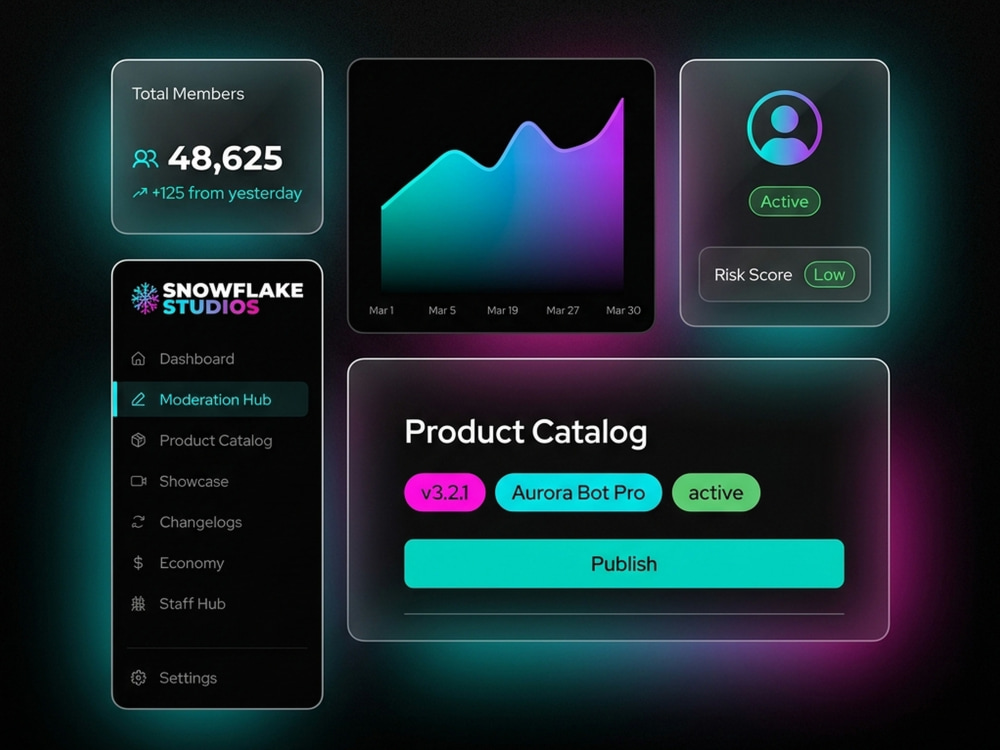Click the 48,625 member count
The image size is (1000, 750).
pyautogui.click(x=225, y=158)
